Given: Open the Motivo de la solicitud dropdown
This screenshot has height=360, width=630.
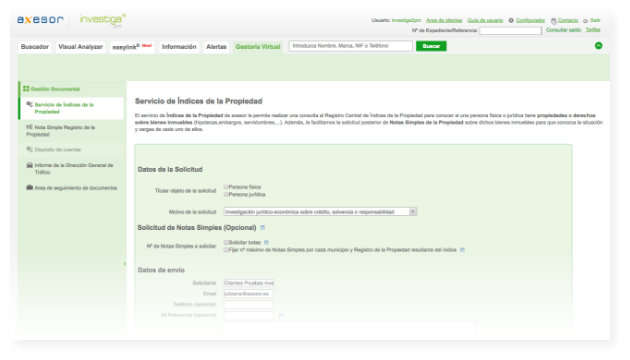Looking at the screenshot, I should (320, 212).
